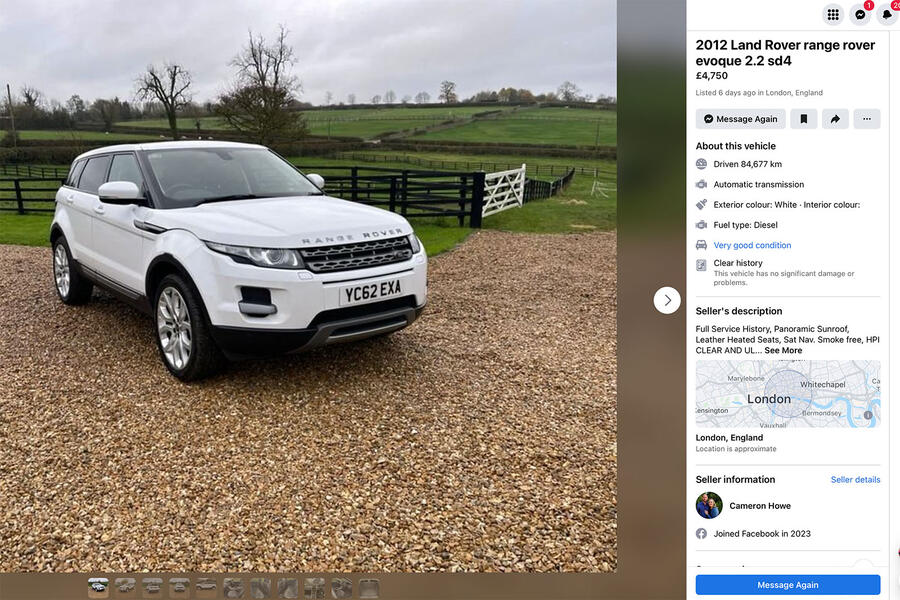Save listing with the bookmark icon
Screen dimensions: 900x600
coord(804,119)
